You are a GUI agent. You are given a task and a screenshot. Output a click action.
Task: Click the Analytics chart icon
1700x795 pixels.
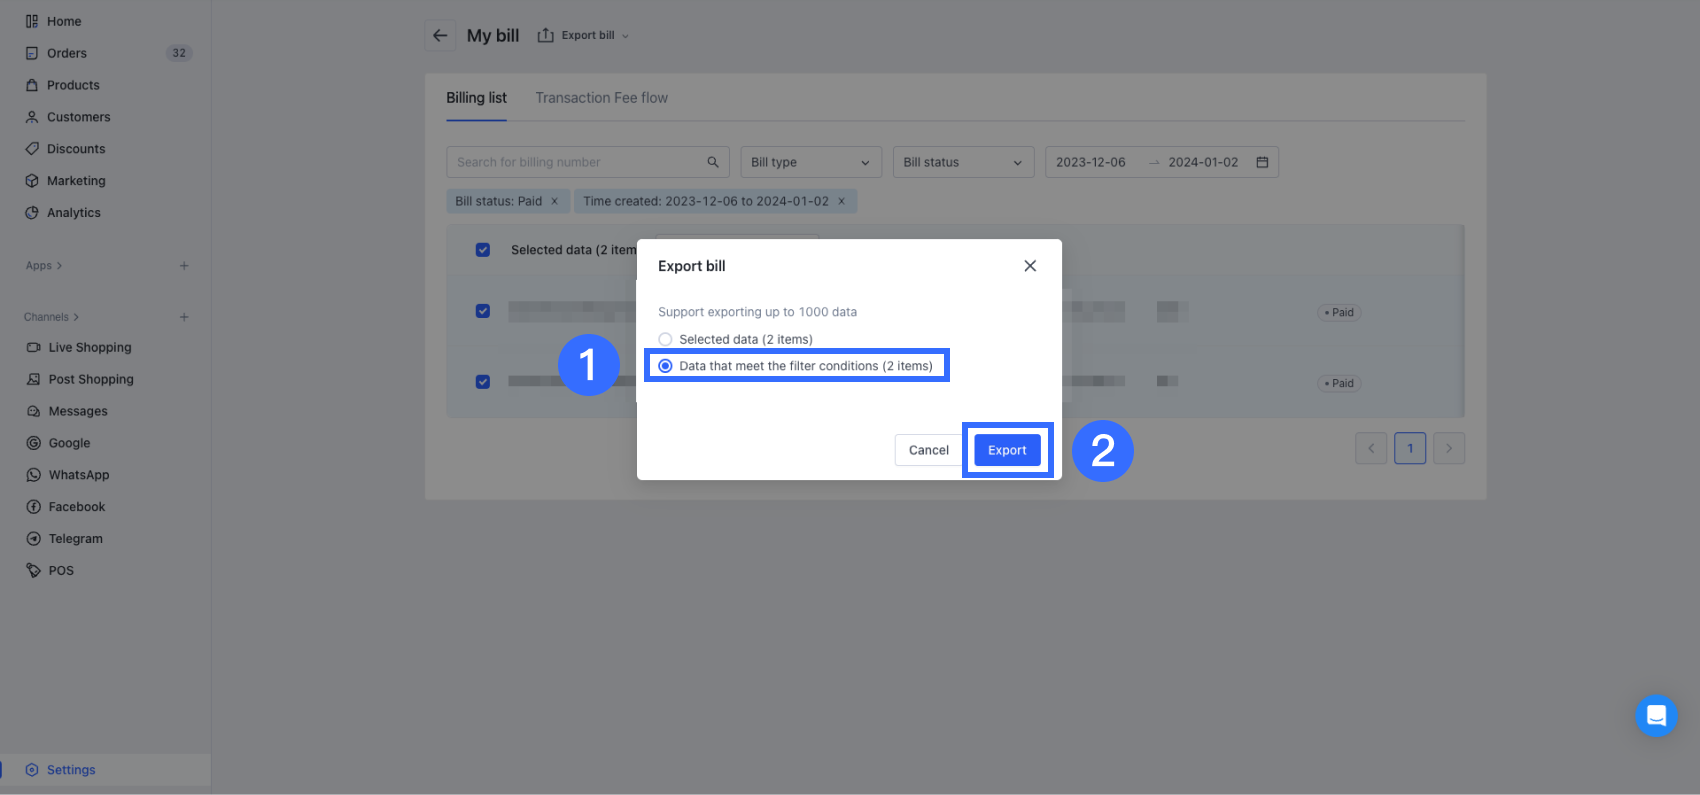click(32, 213)
